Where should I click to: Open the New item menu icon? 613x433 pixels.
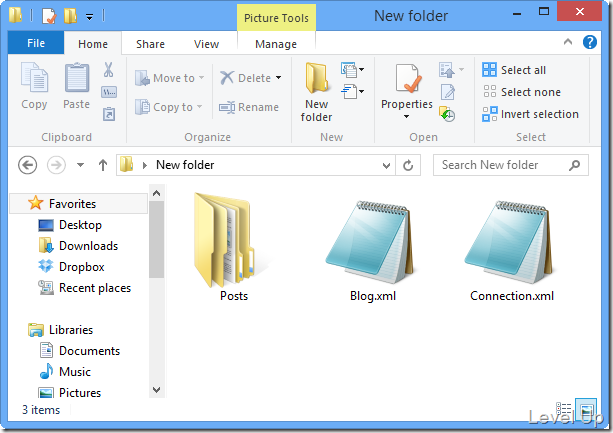point(352,70)
